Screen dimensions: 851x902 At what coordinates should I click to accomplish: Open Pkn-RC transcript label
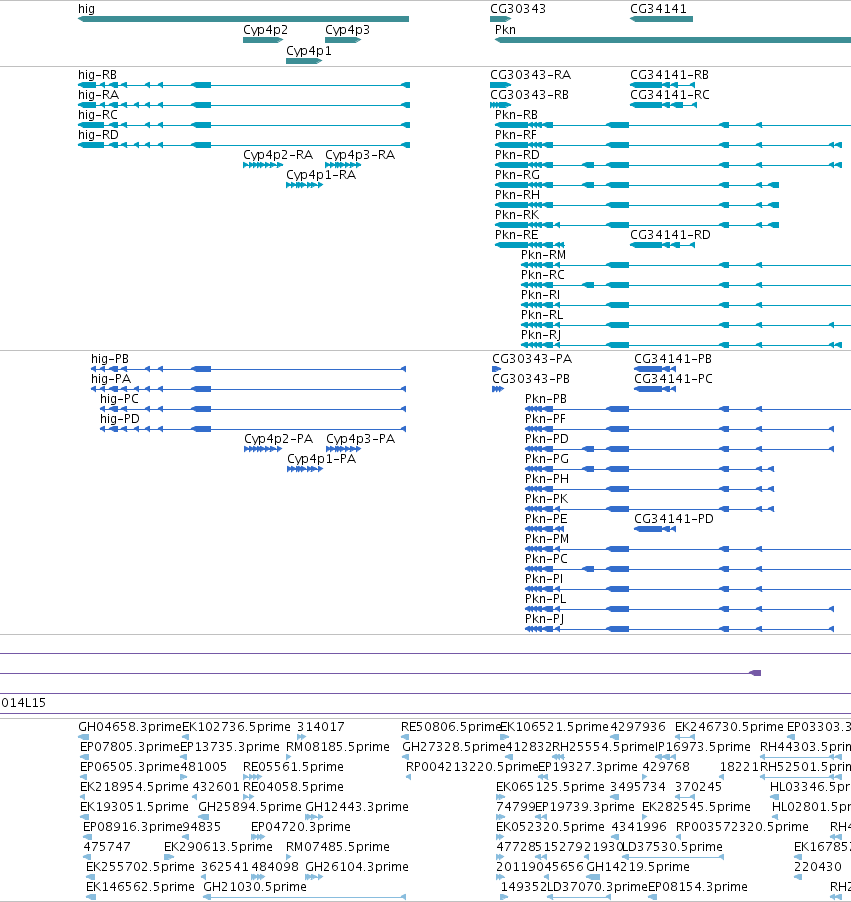pyautogui.click(x=543, y=275)
